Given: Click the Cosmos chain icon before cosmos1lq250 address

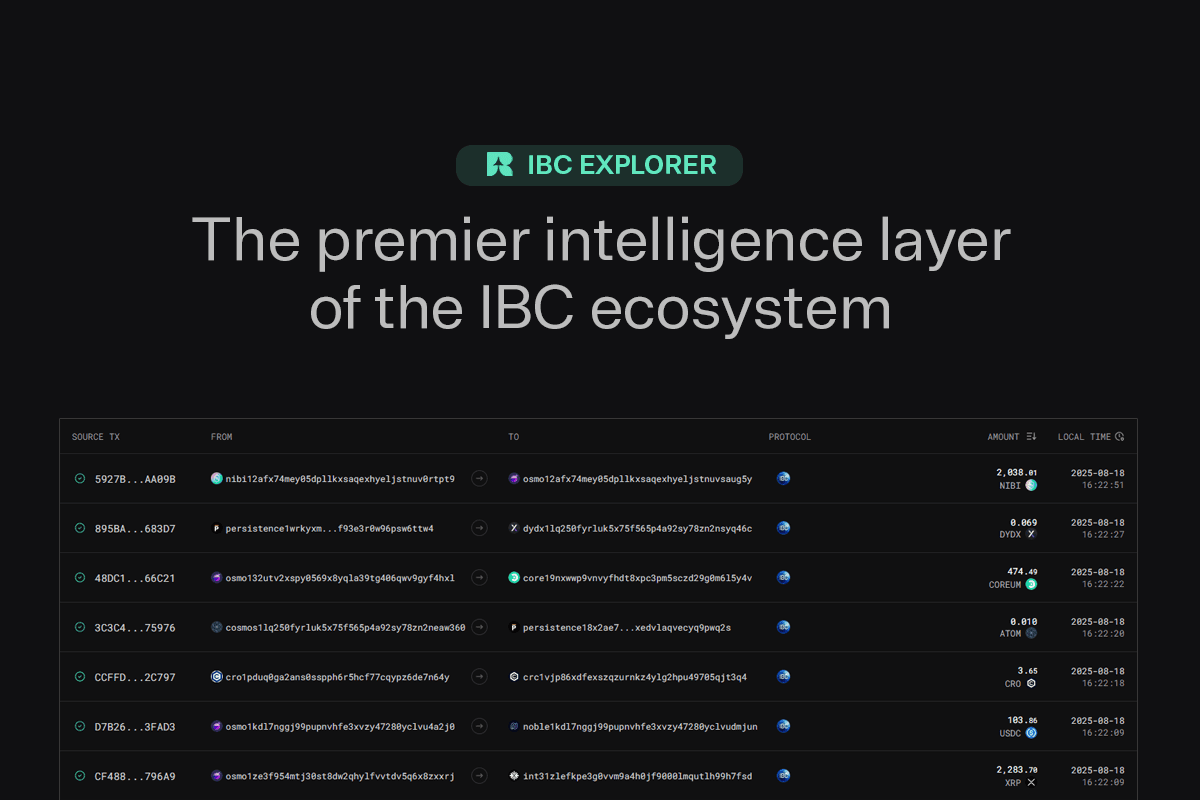Looking at the screenshot, I should (x=216, y=627).
